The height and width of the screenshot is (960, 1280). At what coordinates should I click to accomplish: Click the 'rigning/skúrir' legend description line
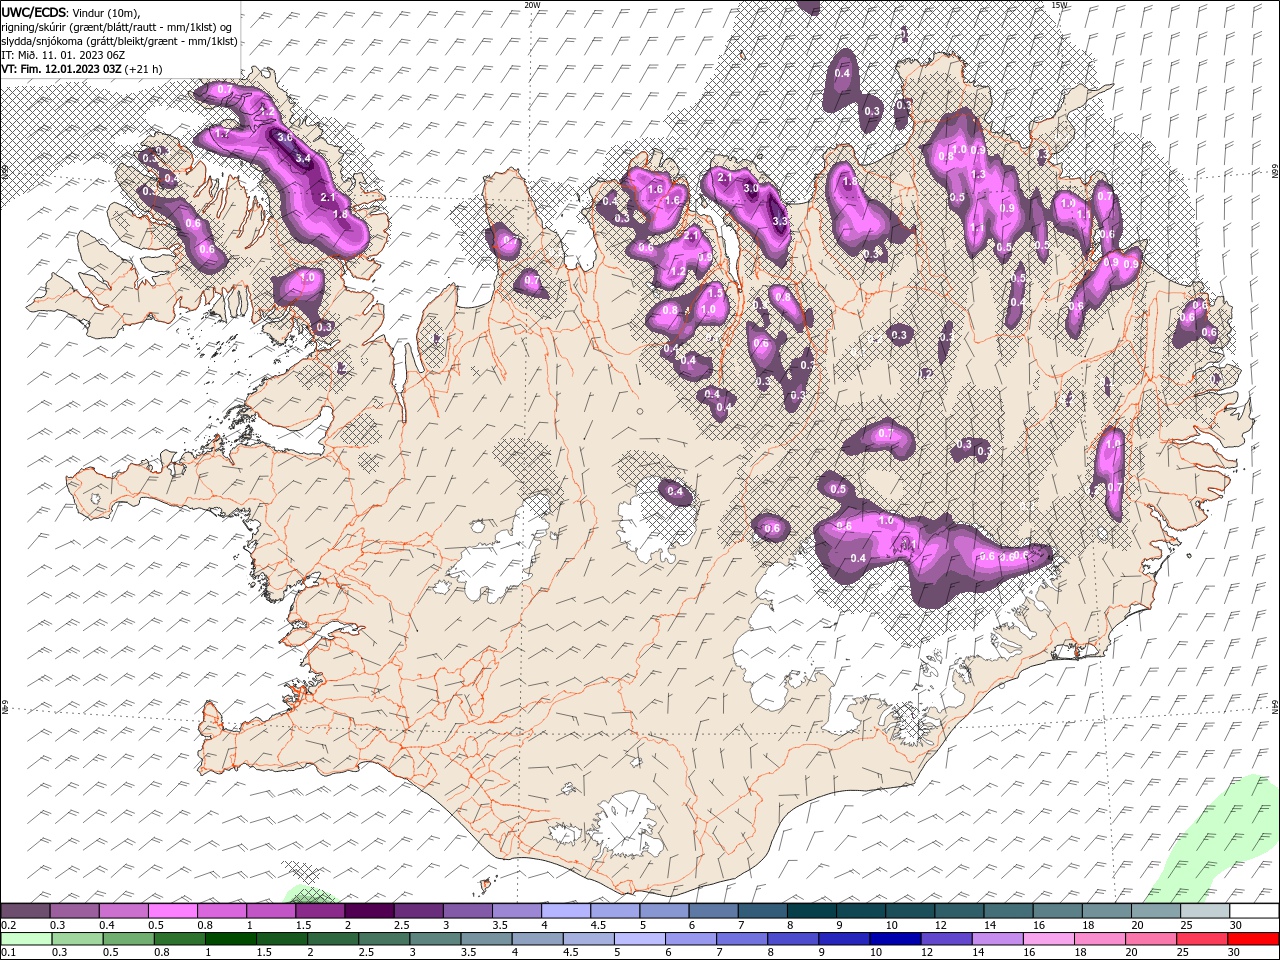coord(117,27)
